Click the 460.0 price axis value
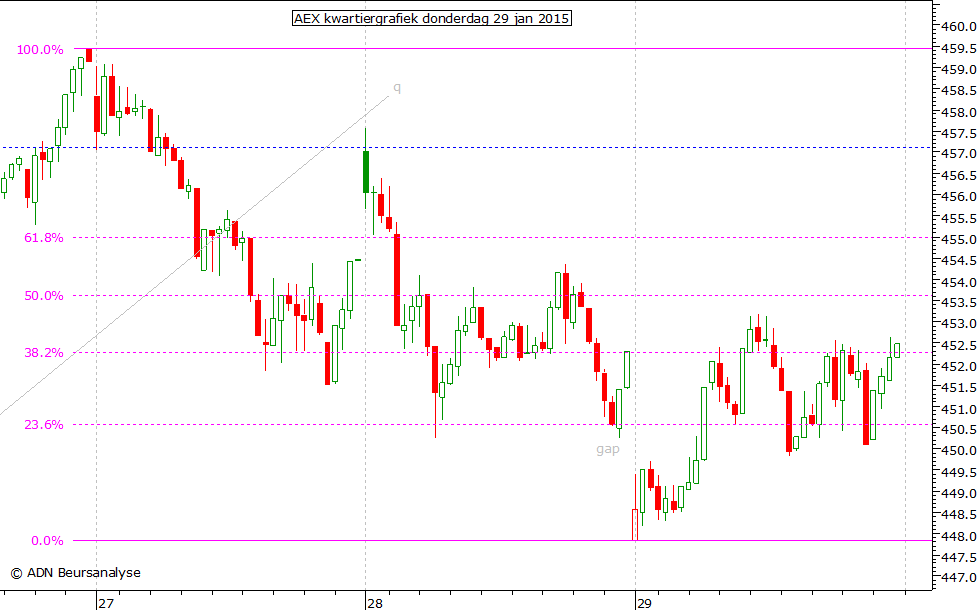 click(x=959, y=27)
